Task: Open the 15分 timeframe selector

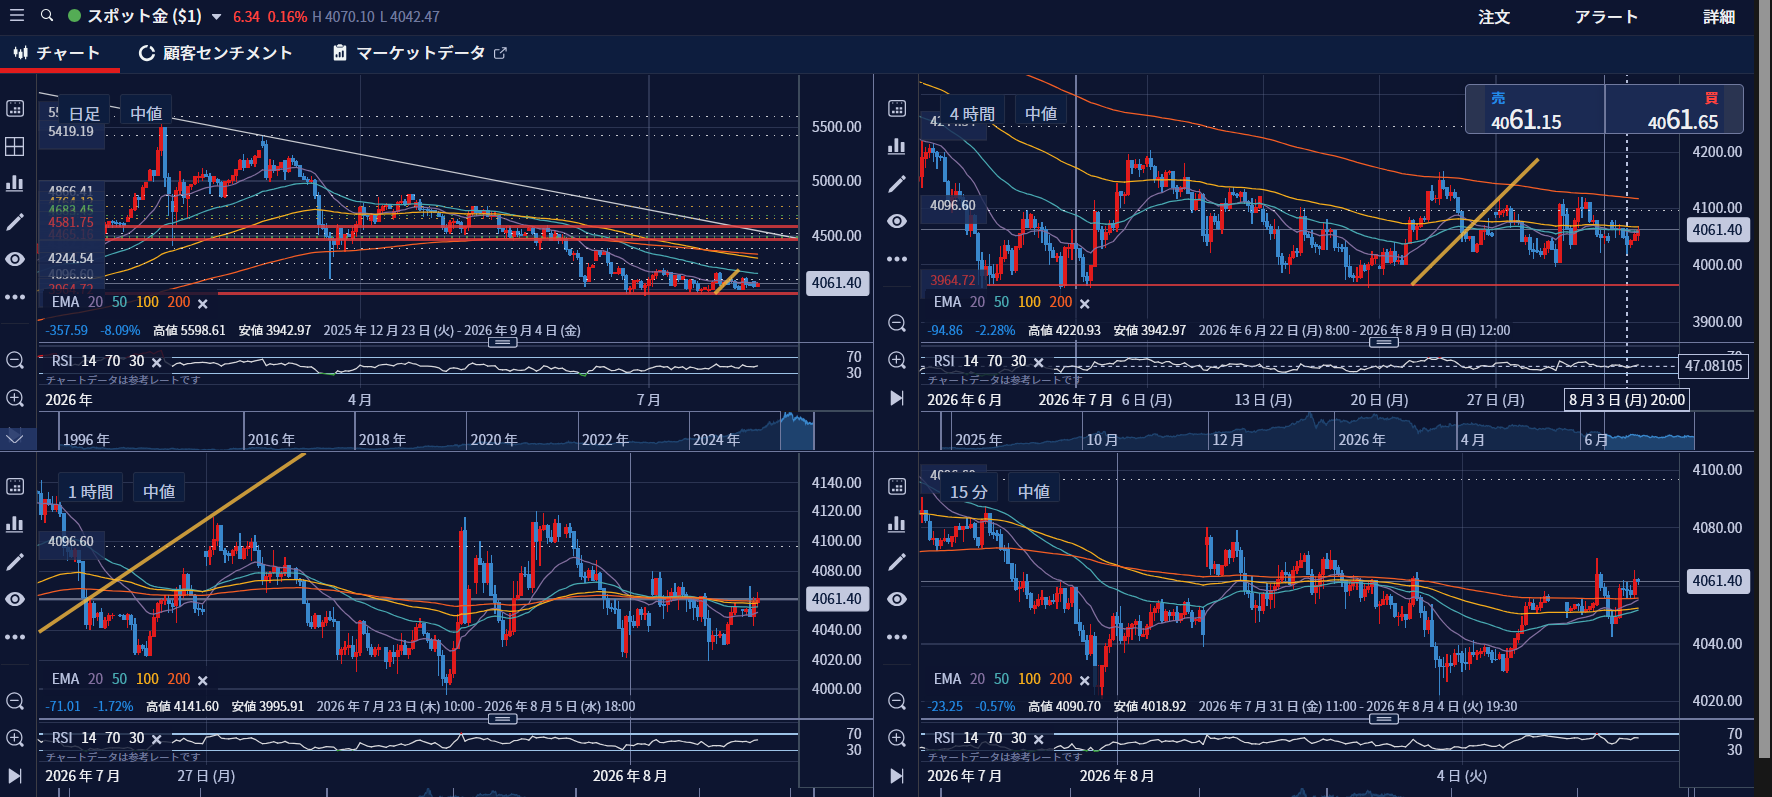Action: [x=969, y=491]
